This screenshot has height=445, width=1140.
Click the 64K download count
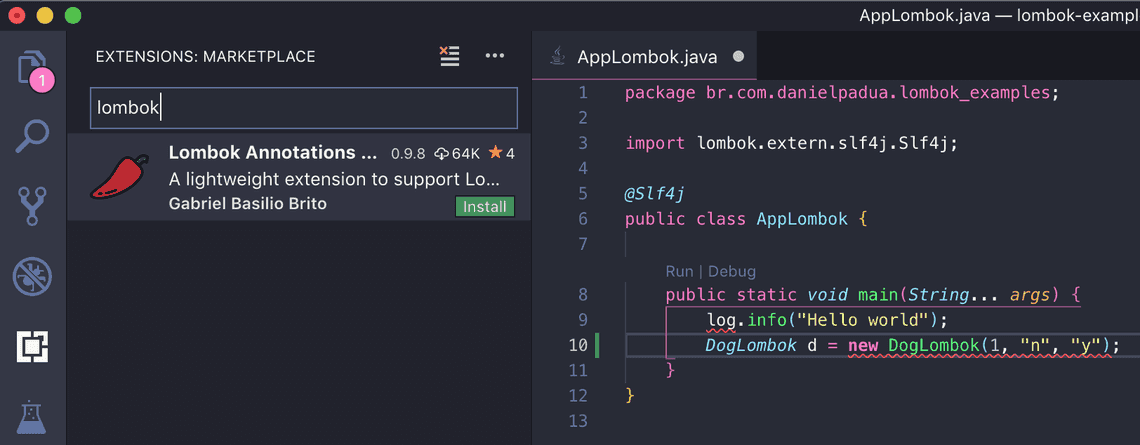coord(457,153)
